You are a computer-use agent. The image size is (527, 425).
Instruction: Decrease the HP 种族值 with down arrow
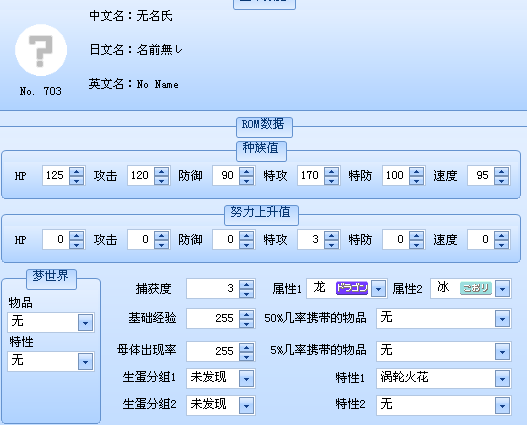77,180
